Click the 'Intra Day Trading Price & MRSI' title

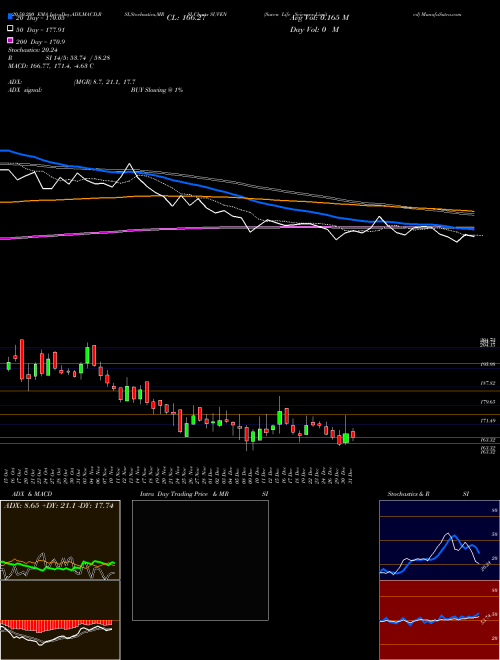pos(204,494)
